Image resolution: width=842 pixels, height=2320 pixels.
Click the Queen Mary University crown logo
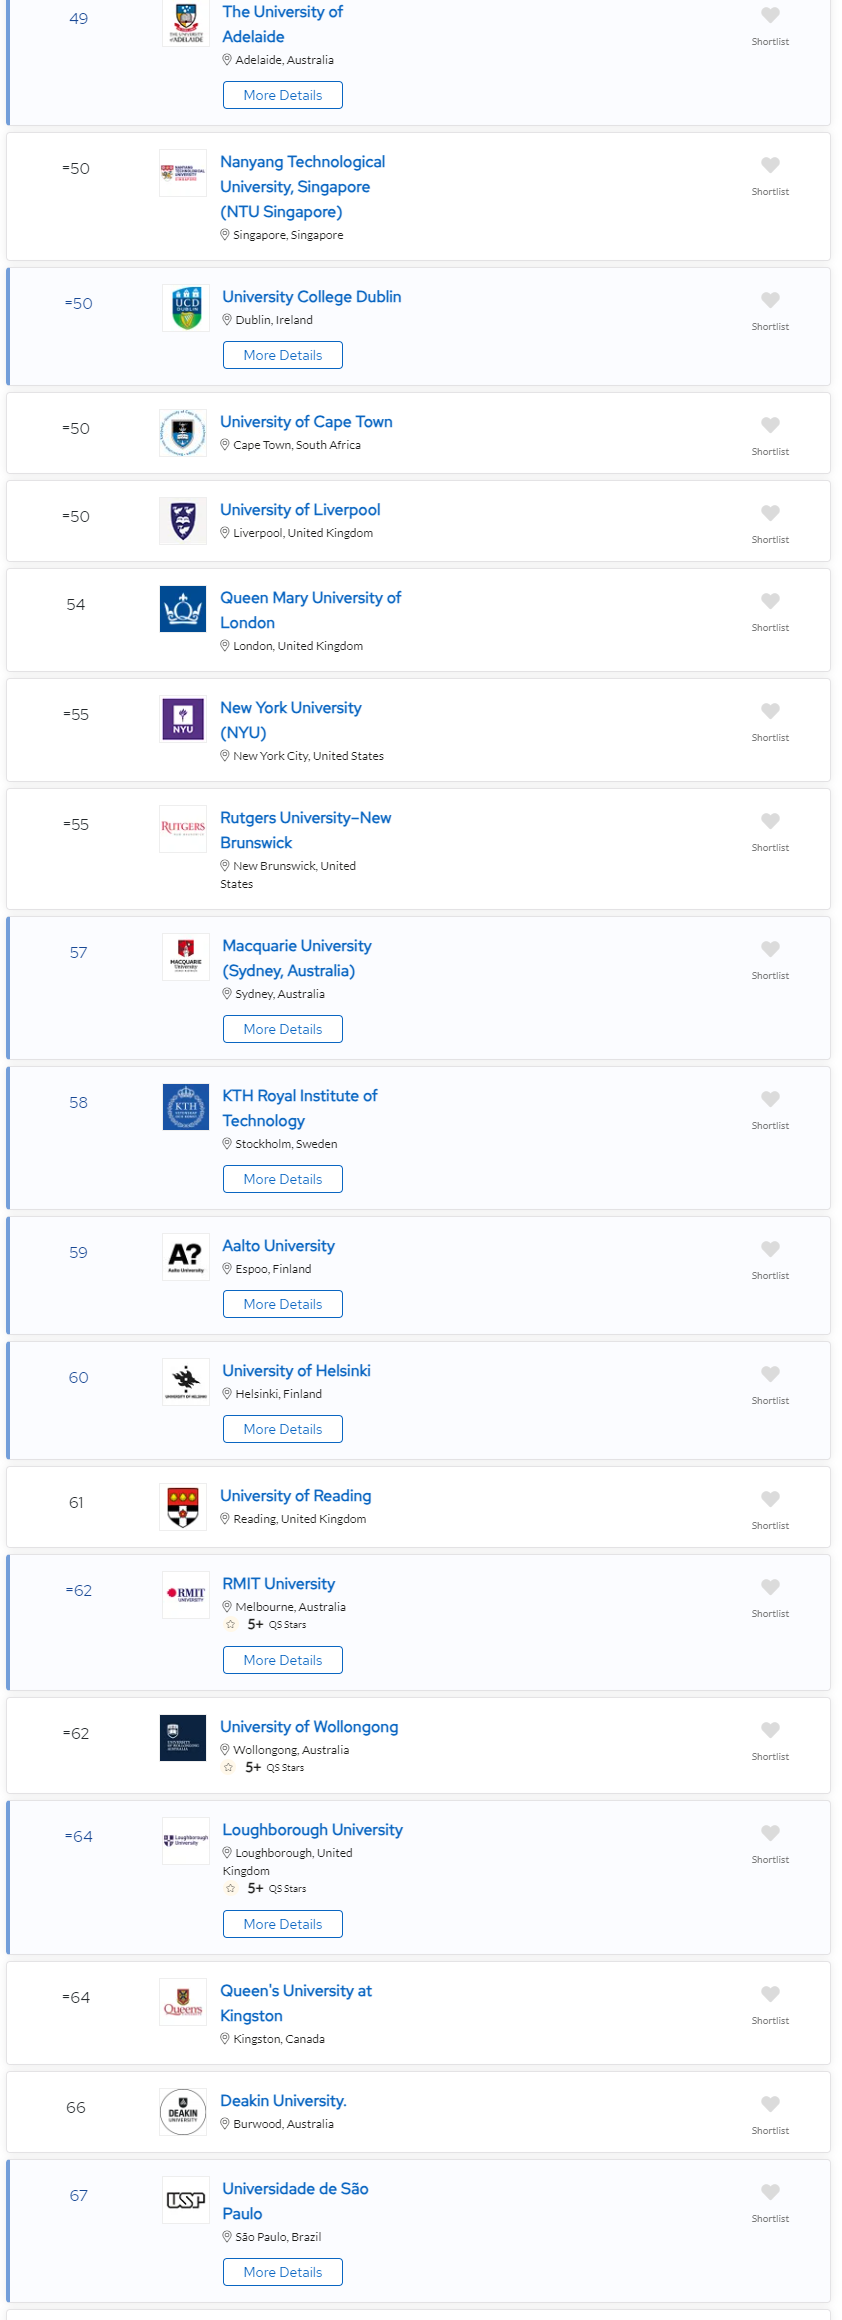[x=183, y=609]
